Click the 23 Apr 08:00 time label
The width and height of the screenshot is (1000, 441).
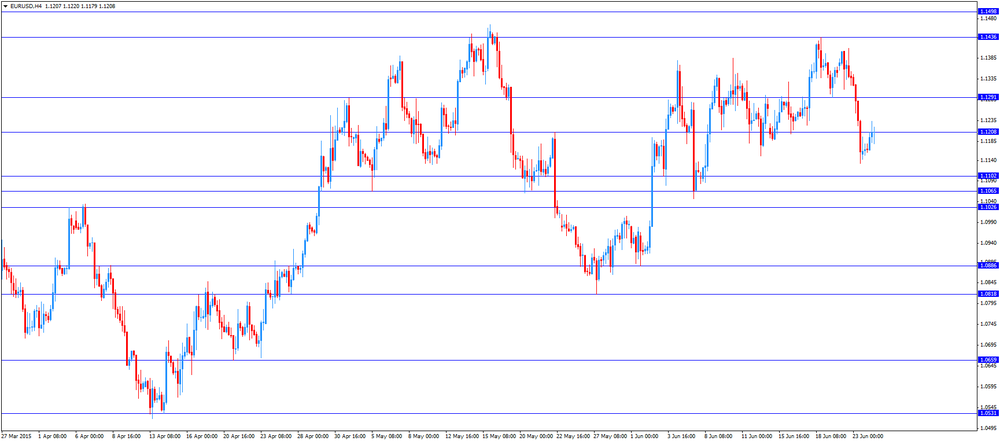click(x=276, y=437)
